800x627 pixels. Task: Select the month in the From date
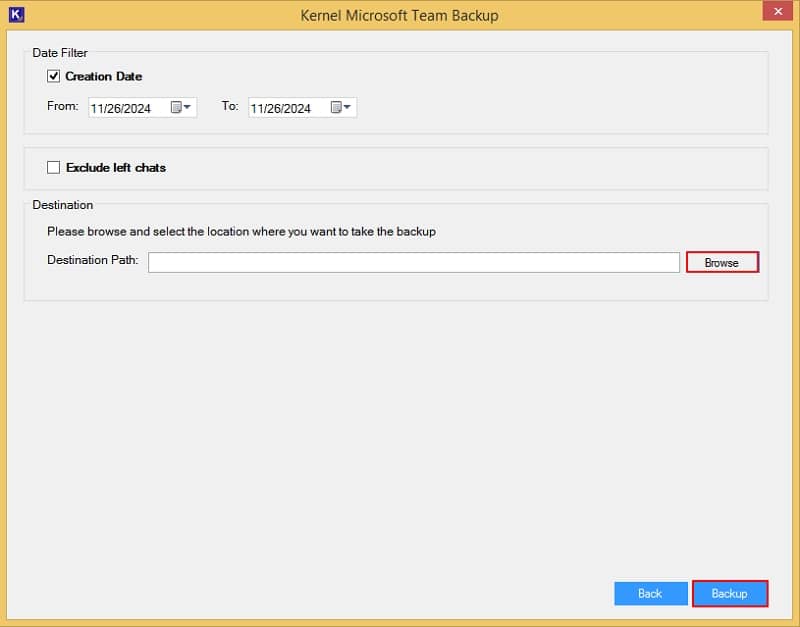[97, 109]
